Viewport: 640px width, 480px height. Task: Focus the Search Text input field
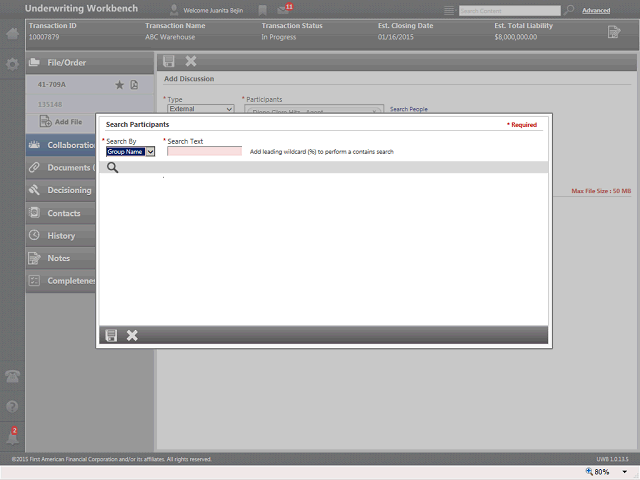[x=204, y=151]
